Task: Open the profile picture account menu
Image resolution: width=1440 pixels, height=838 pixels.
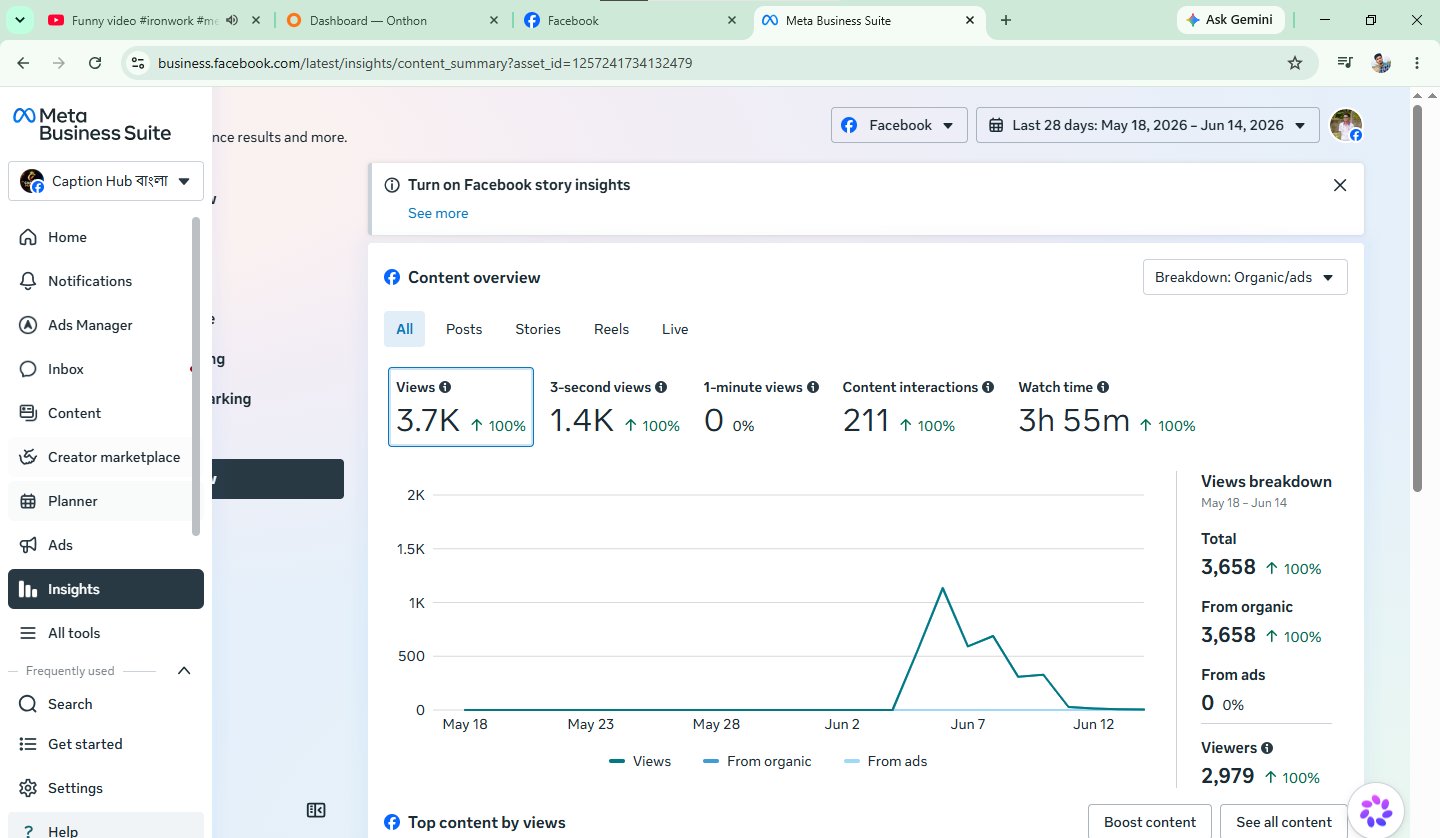Action: 1346,125
